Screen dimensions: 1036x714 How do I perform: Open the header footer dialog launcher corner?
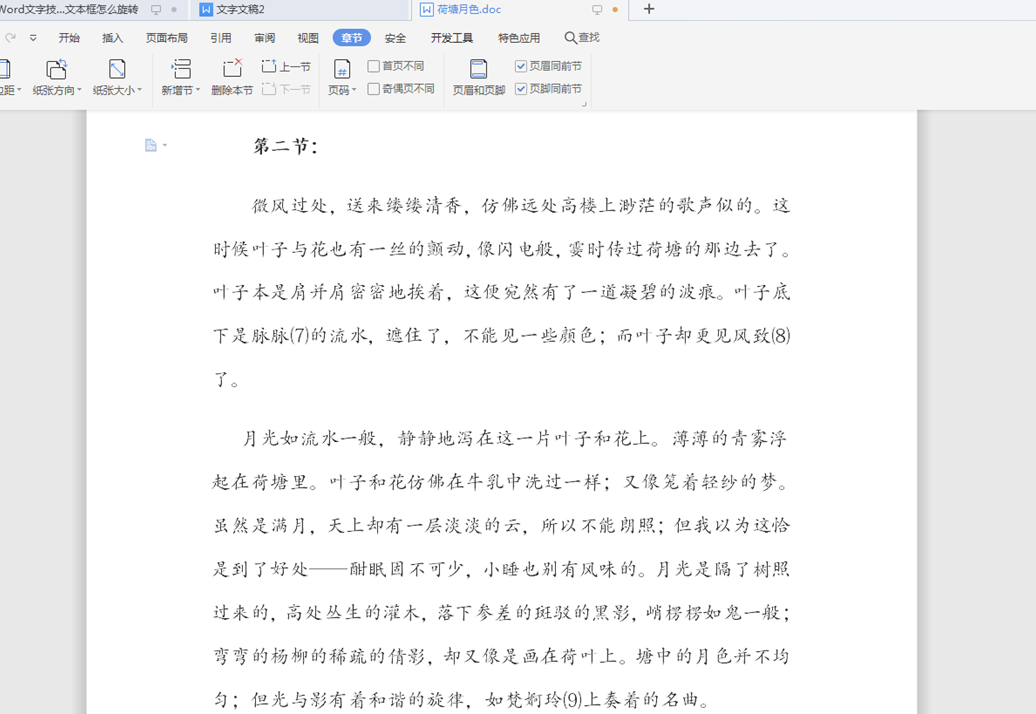click(584, 104)
